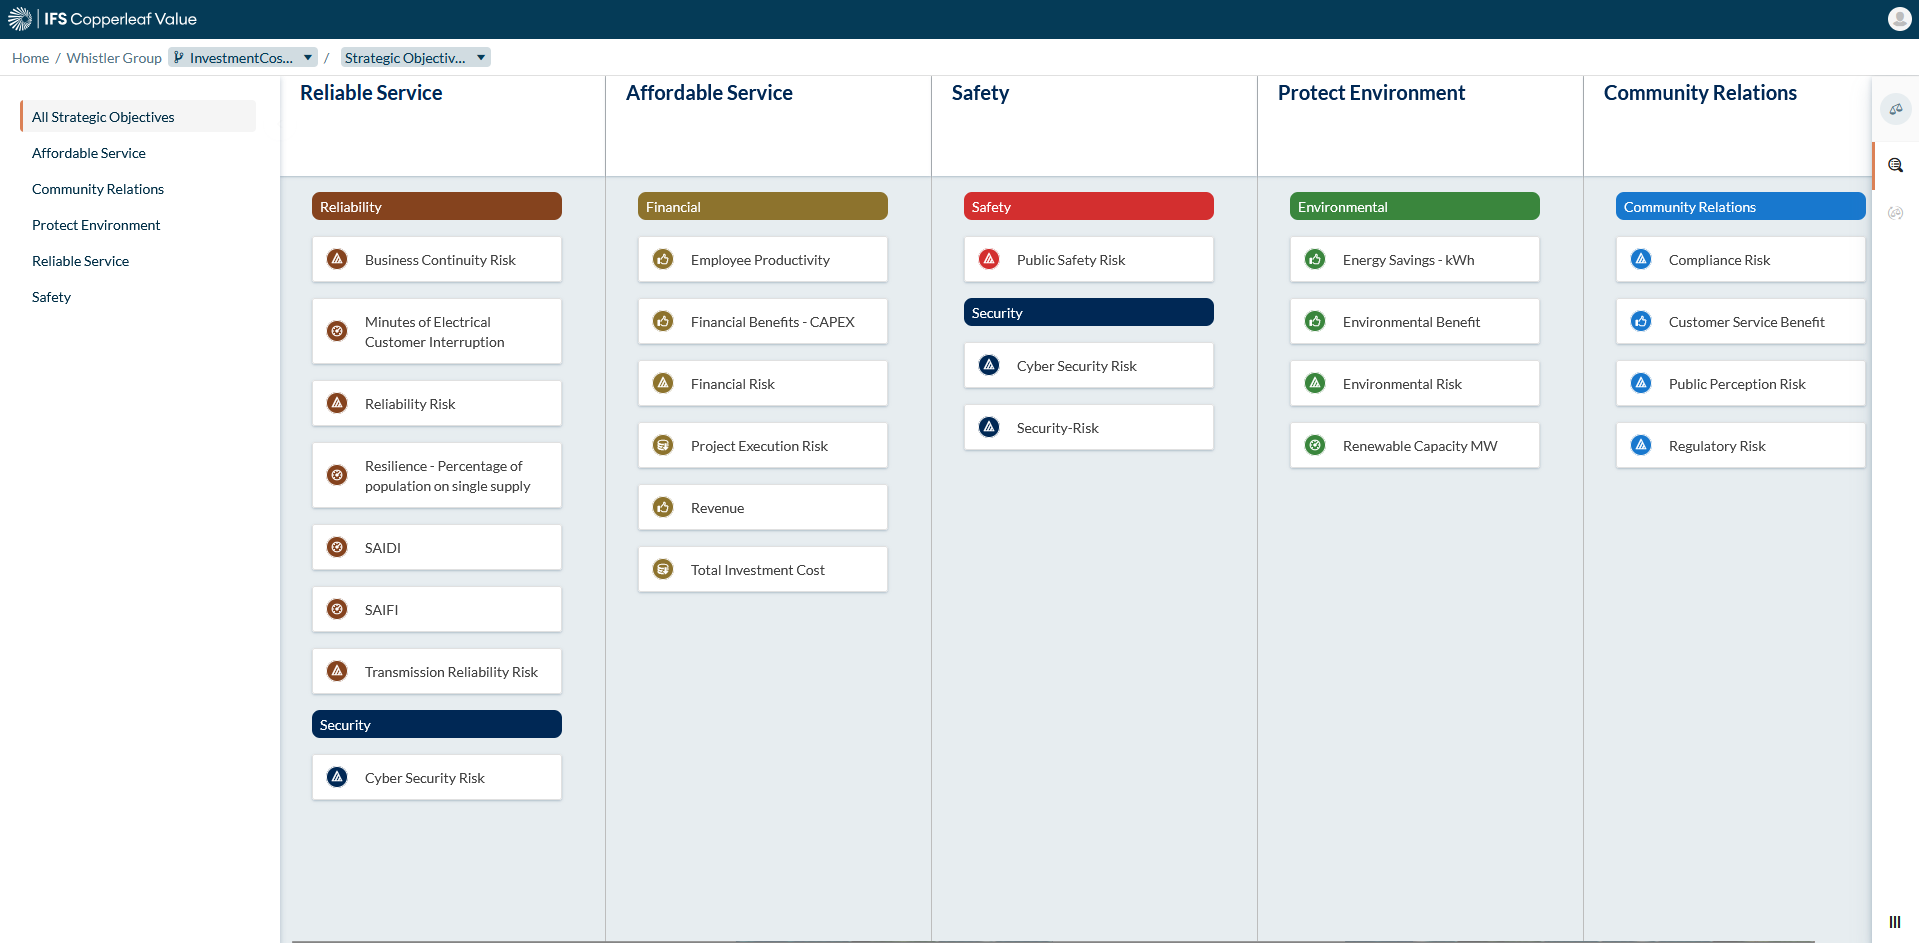Screen dimensions: 1919x943
Task: Select Protect Environment in left sidebar
Action: click(96, 225)
